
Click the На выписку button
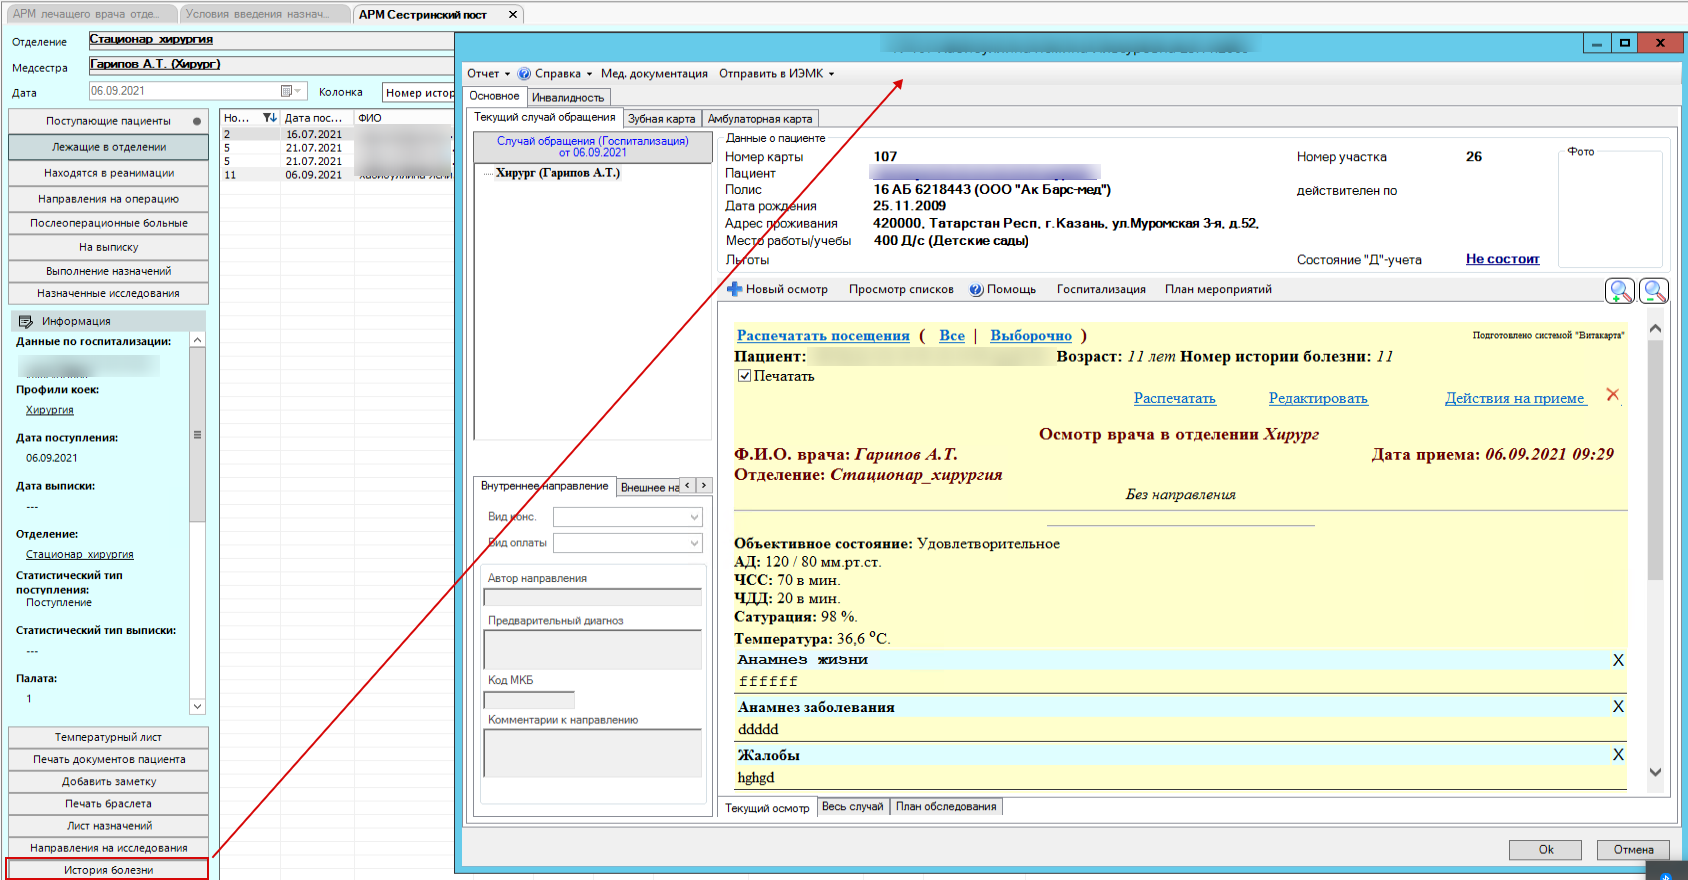tap(108, 247)
